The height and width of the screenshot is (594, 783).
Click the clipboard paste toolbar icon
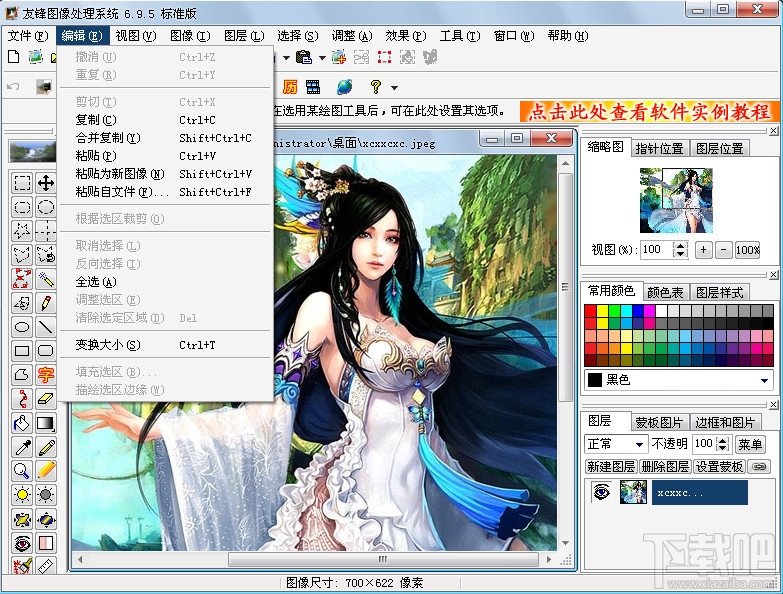304,57
